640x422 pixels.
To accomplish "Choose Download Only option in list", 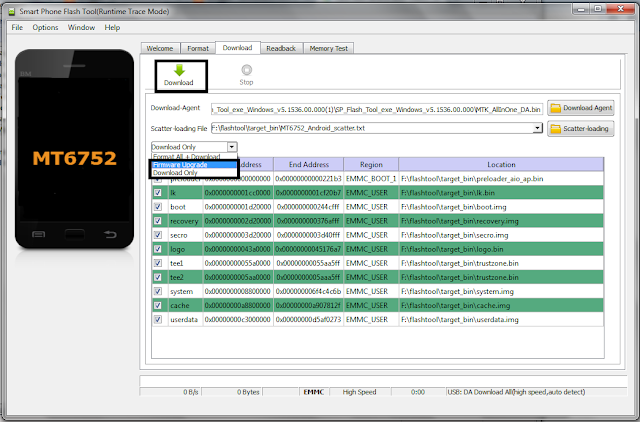I will [194, 173].
